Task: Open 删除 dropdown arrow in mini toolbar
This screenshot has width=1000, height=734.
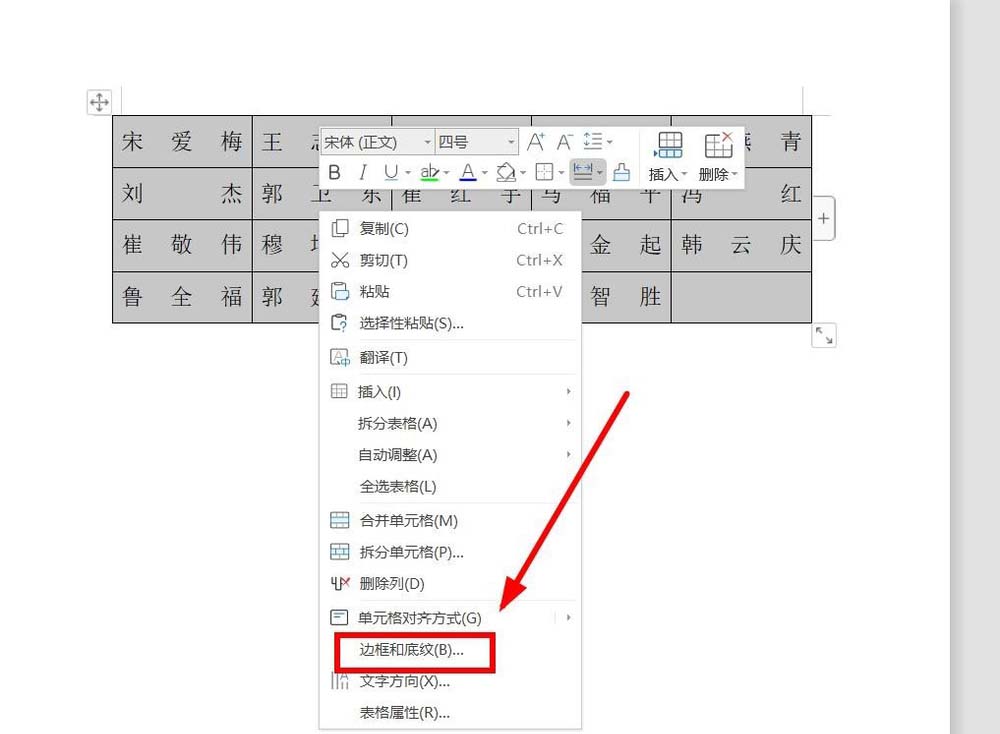Action: pos(735,174)
